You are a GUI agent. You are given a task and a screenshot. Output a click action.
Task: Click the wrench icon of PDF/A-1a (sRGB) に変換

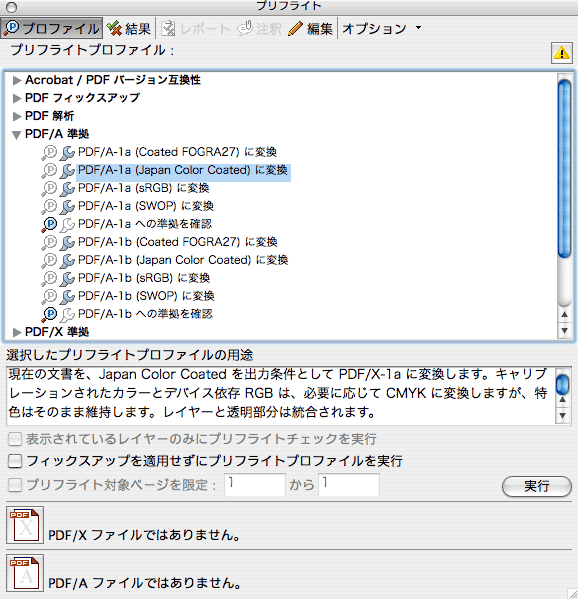point(67,188)
